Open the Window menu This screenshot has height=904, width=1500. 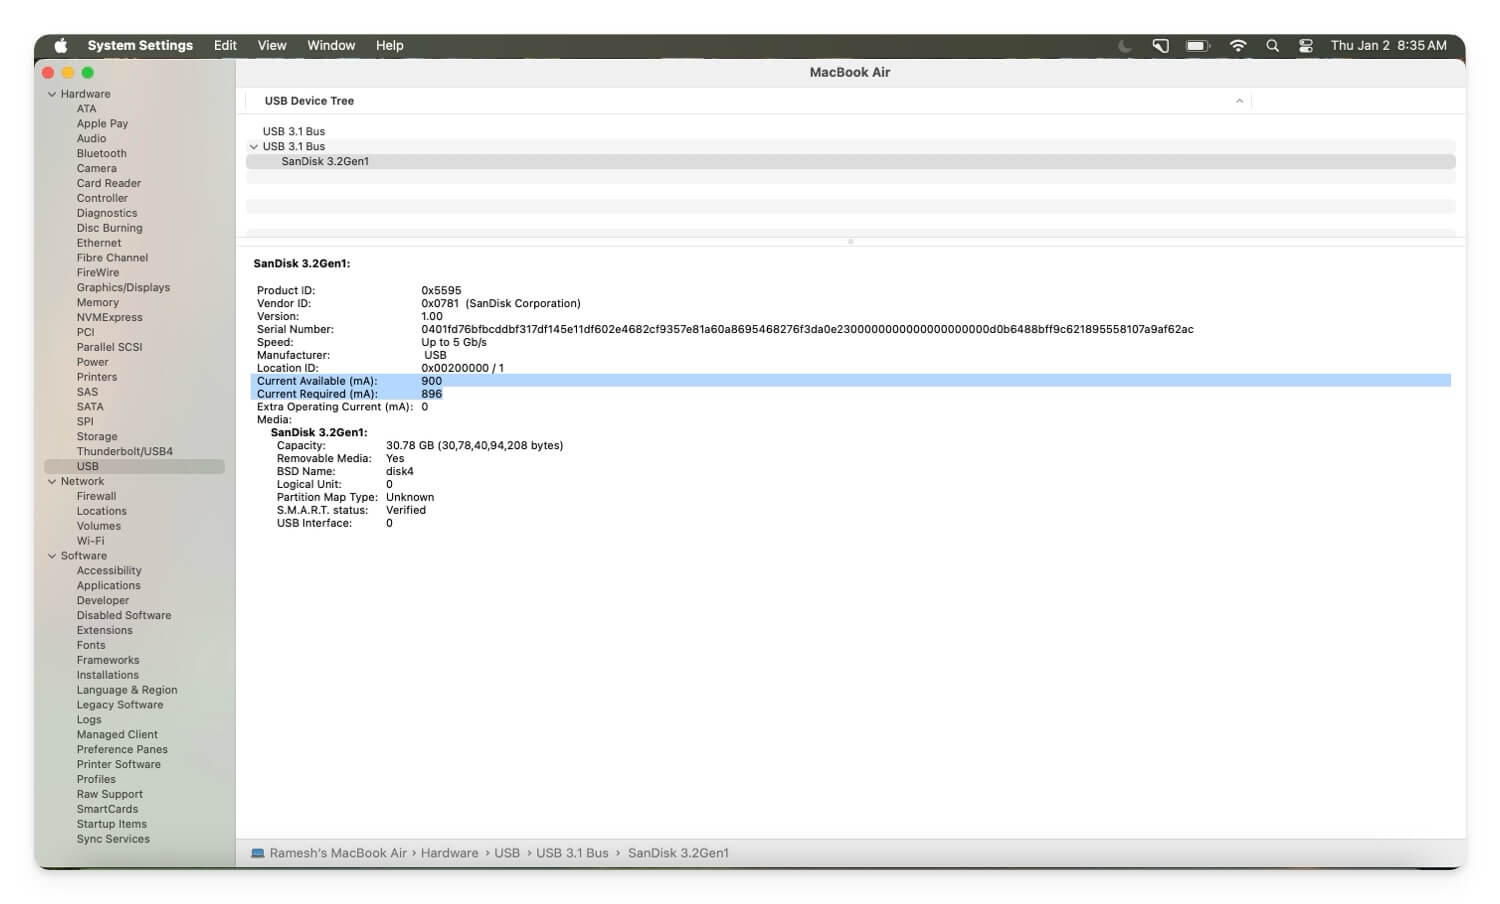[331, 45]
